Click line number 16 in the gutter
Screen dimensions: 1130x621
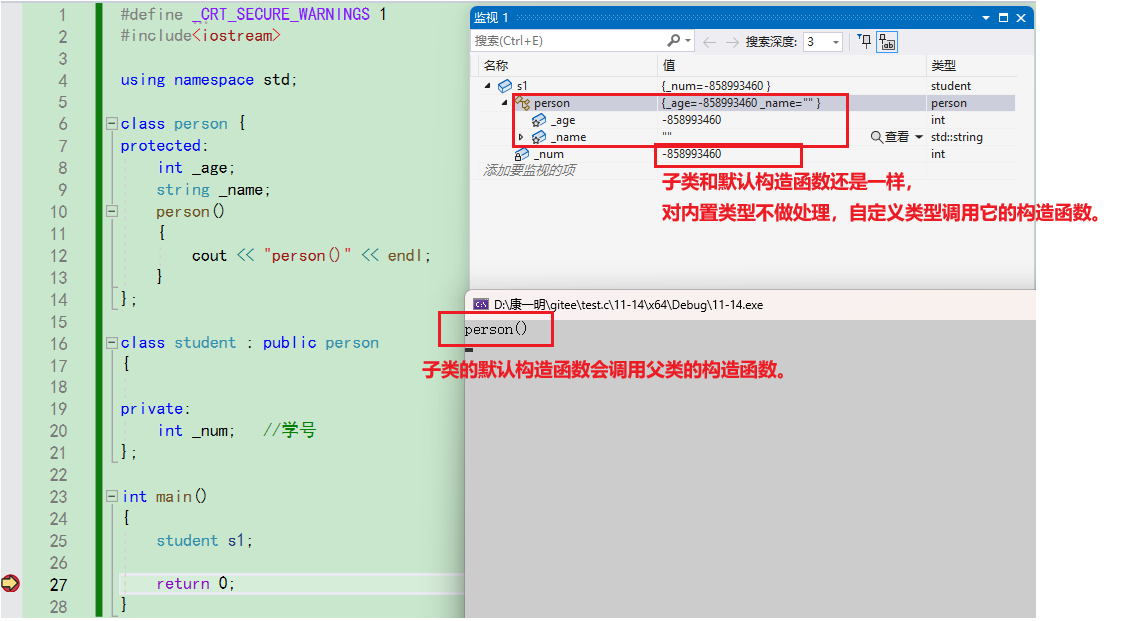pos(58,344)
